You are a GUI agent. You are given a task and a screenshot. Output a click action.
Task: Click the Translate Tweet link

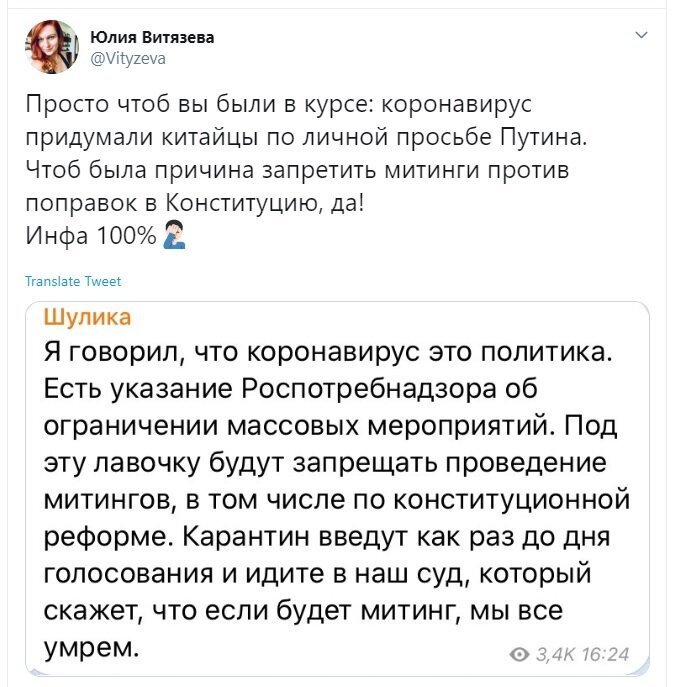73,281
